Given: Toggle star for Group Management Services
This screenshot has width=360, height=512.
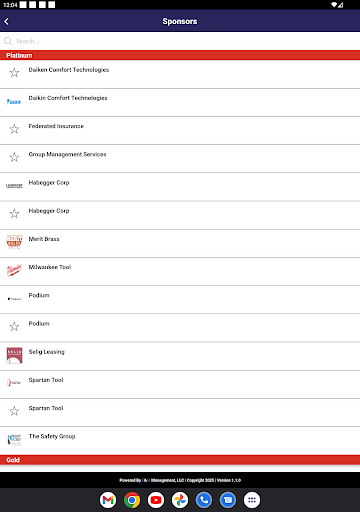Looking at the screenshot, I should click(14, 157).
